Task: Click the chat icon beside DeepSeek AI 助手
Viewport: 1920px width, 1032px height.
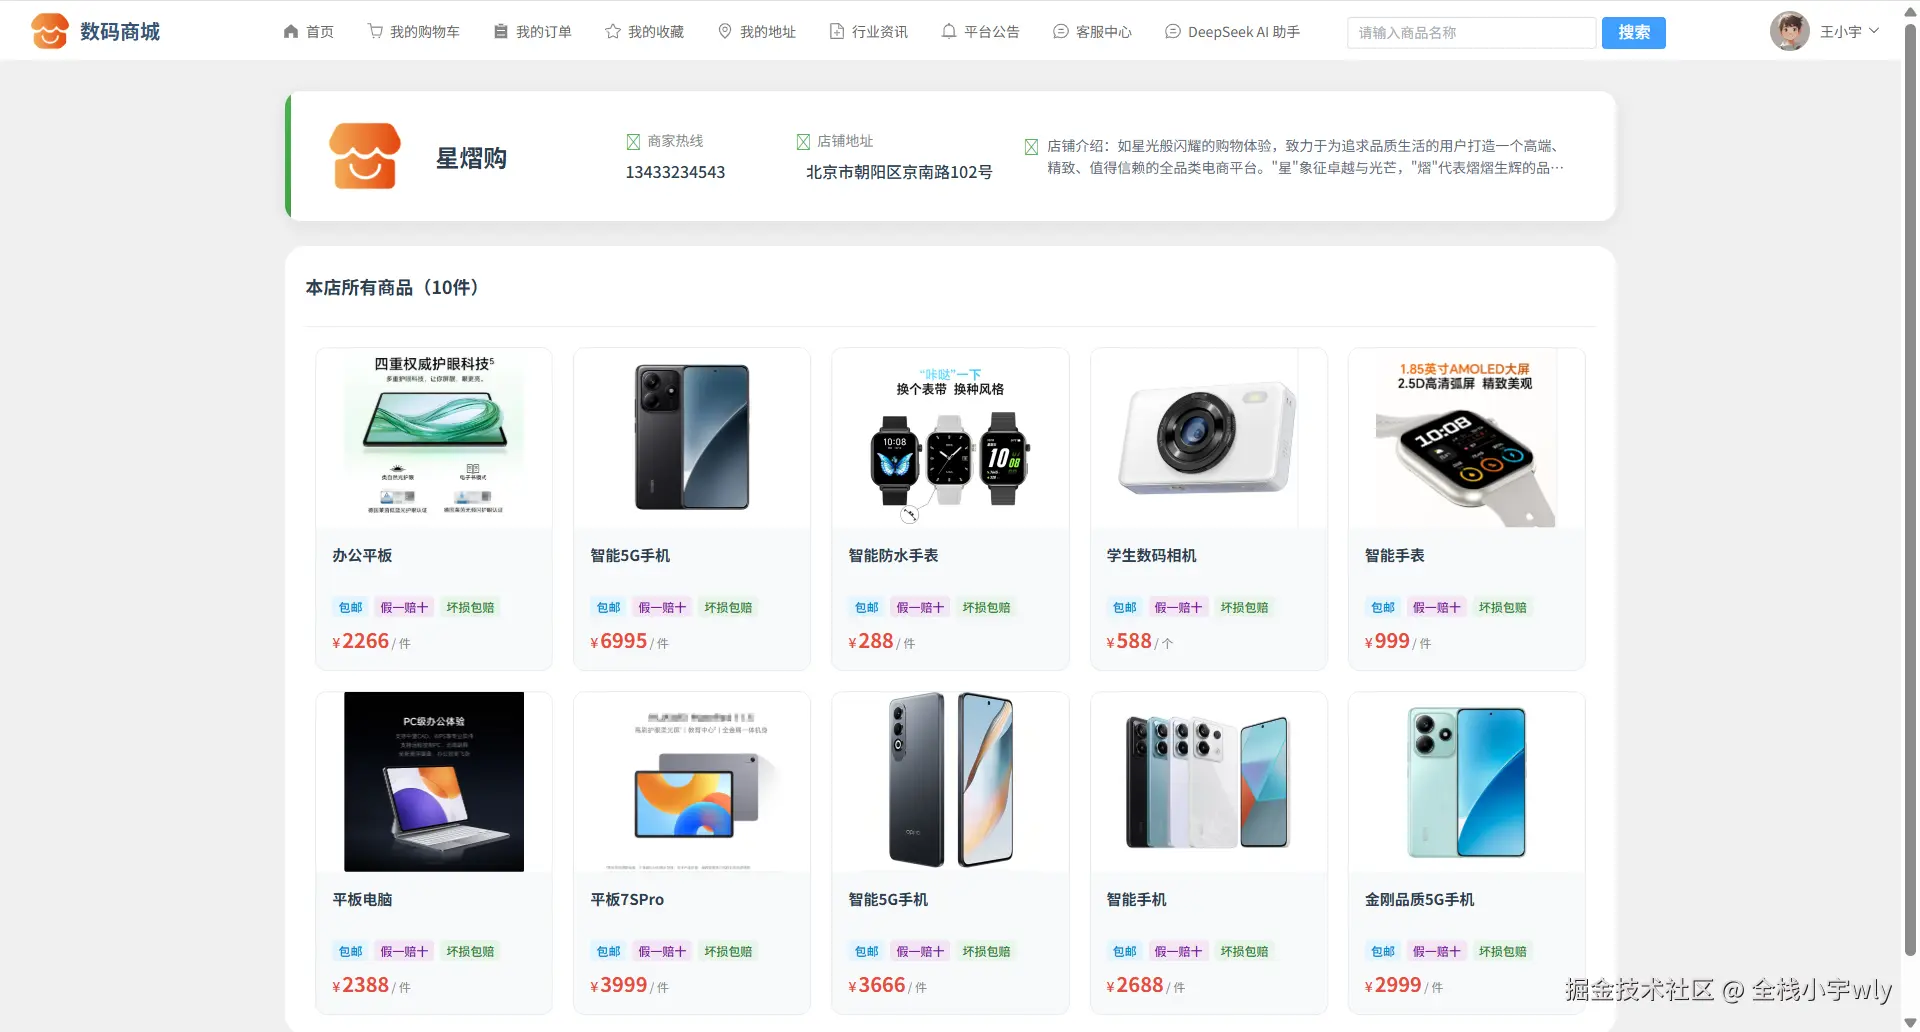Action: pyautogui.click(x=1173, y=32)
